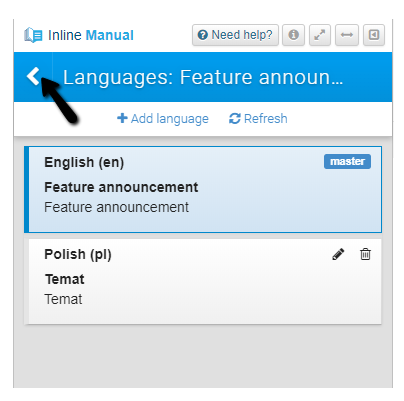This screenshot has width=404, height=401.
Task: Click the back chevron arrow in the header
Action: 33,76
